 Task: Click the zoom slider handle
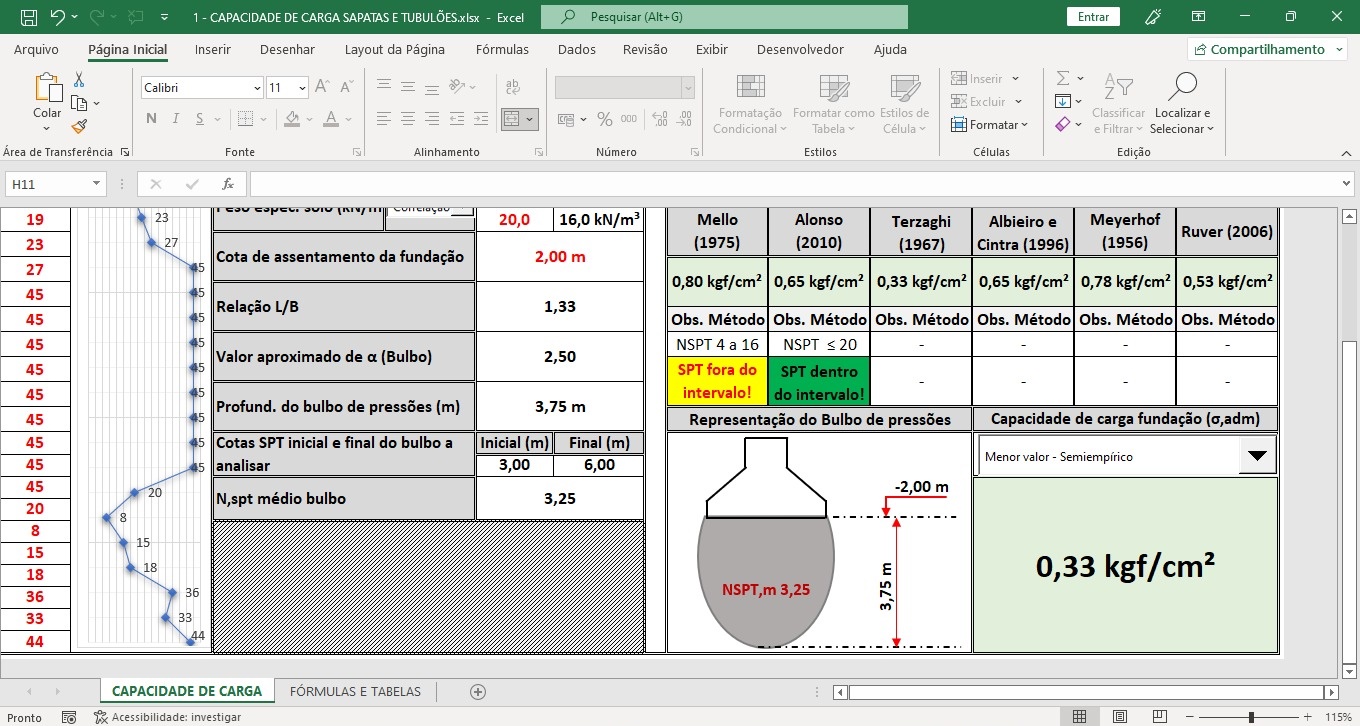[x=1251, y=717]
